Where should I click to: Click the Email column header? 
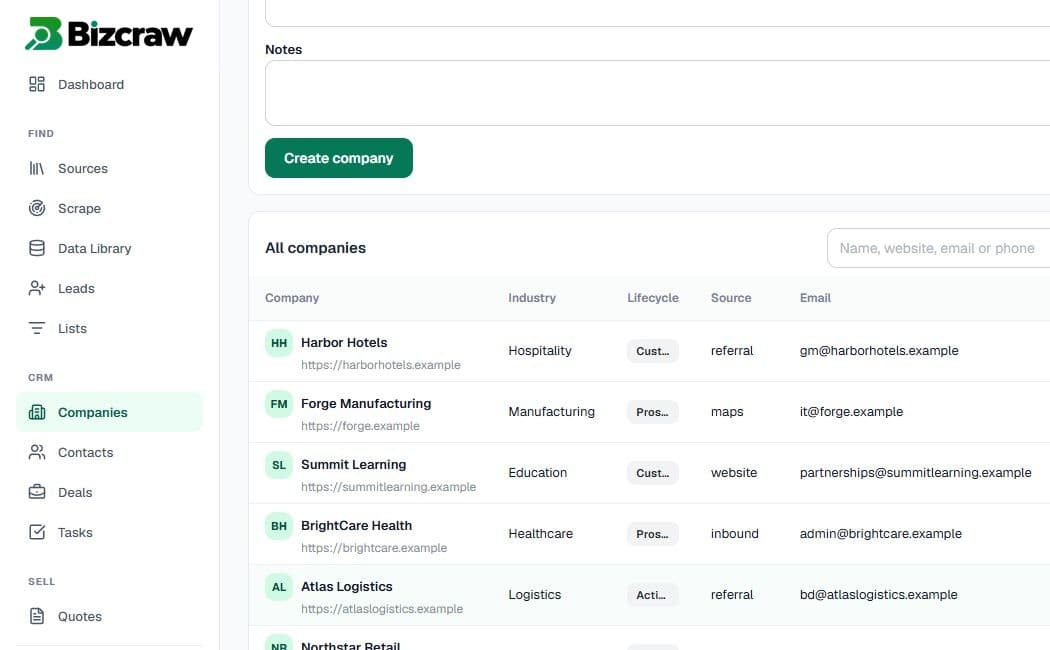click(x=815, y=298)
